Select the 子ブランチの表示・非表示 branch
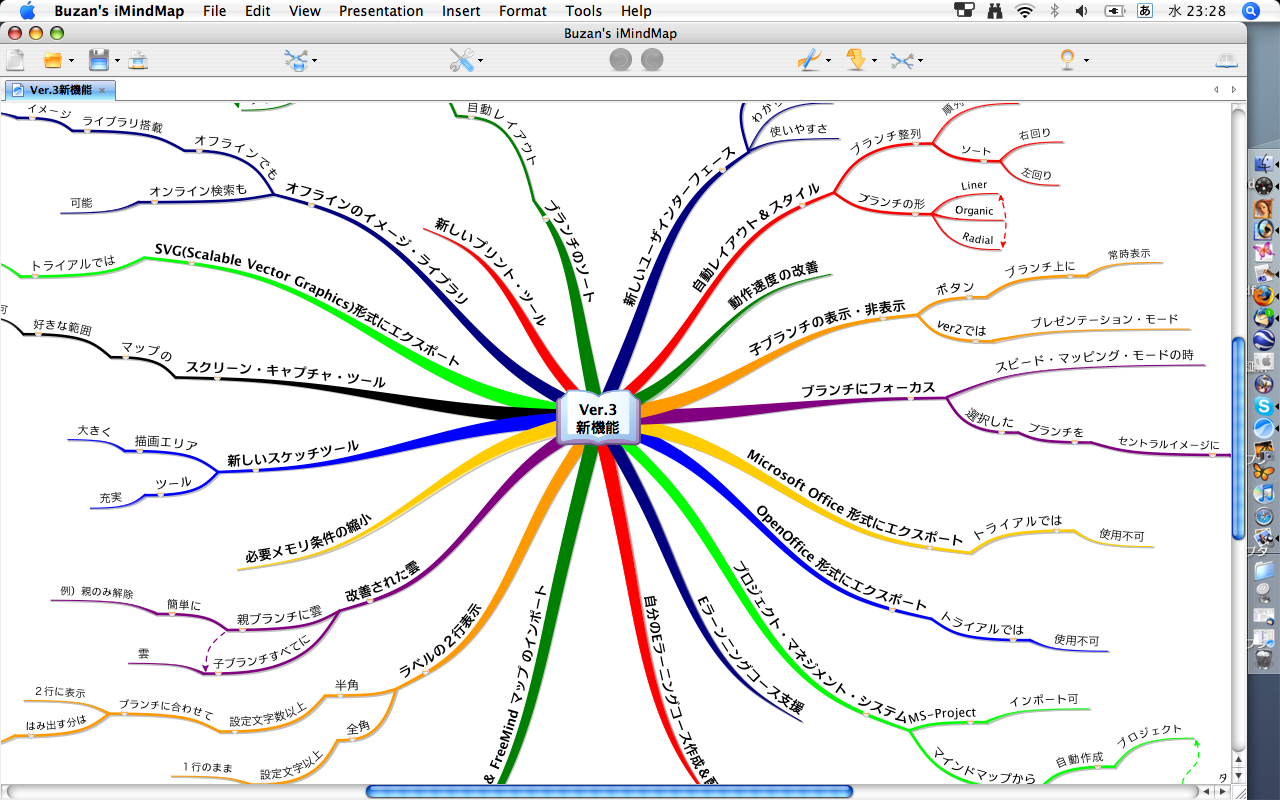The image size is (1280, 800). click(x=827, y=327)
